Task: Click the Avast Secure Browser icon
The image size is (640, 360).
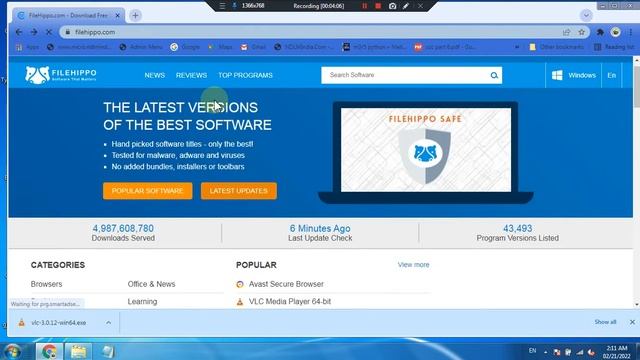Action: [x=240, y=284]
